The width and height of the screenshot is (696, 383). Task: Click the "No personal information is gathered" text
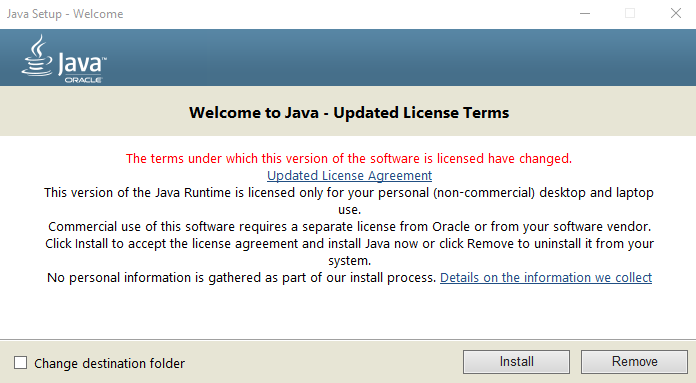tap(241, 278)
